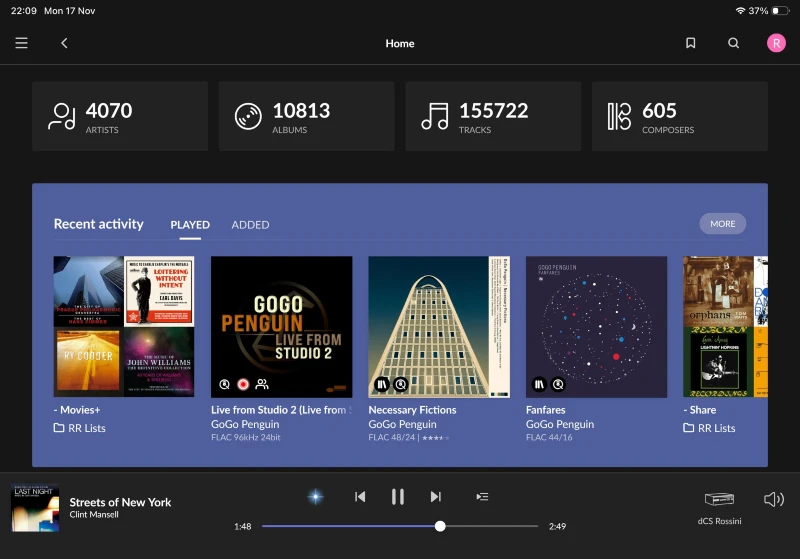Click the library badge on Necessary Fictions cover

[x=382, y=384]
